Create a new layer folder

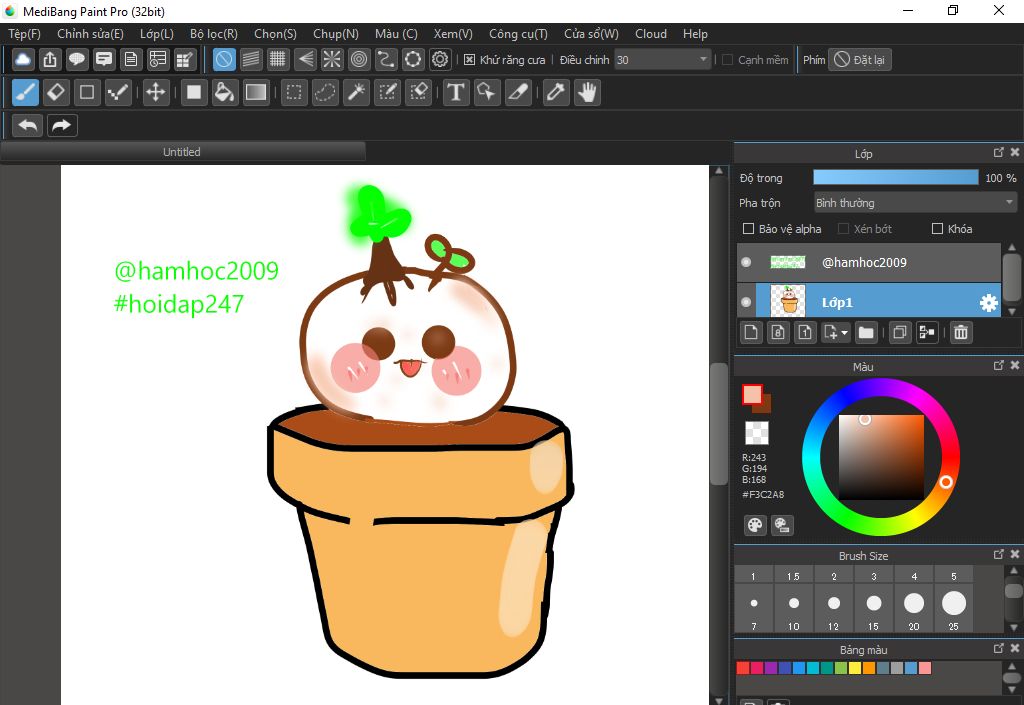point(866,332)
